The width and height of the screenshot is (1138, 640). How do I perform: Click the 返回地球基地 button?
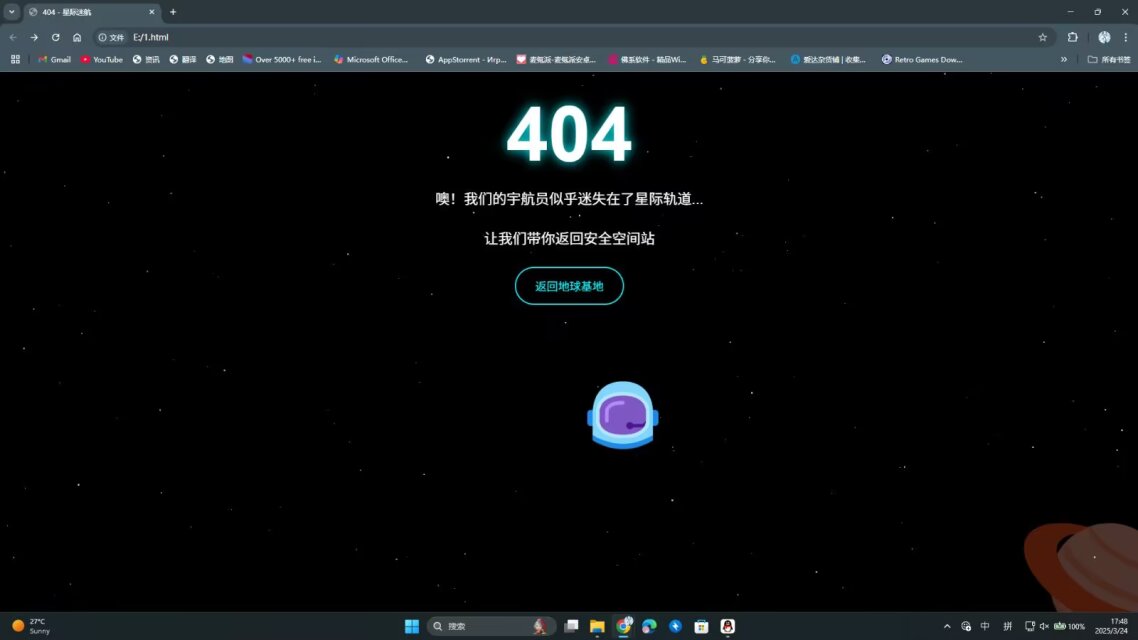tap(569, 286)
